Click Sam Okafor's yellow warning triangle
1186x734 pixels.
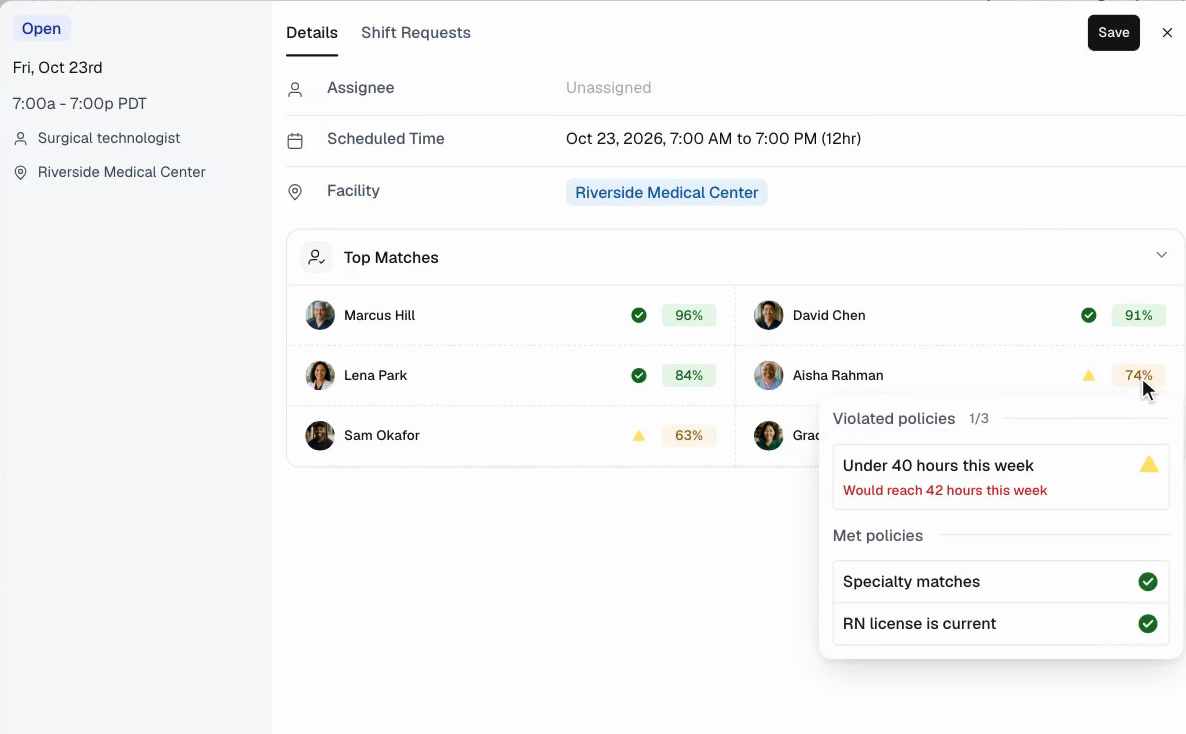638,435
